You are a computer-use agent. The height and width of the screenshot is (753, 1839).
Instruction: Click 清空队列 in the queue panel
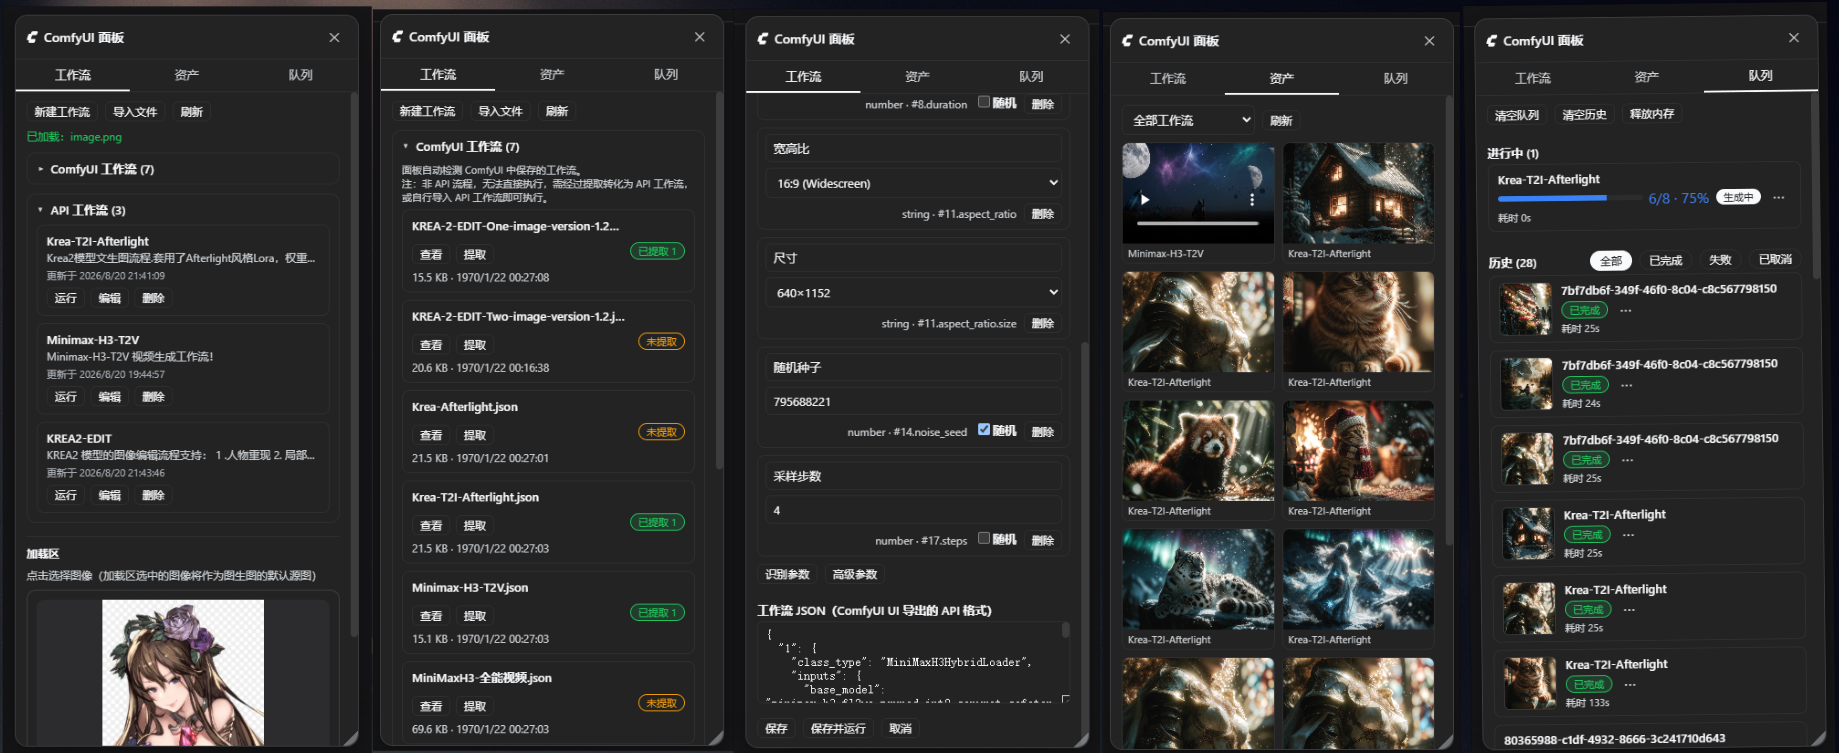1517,115
